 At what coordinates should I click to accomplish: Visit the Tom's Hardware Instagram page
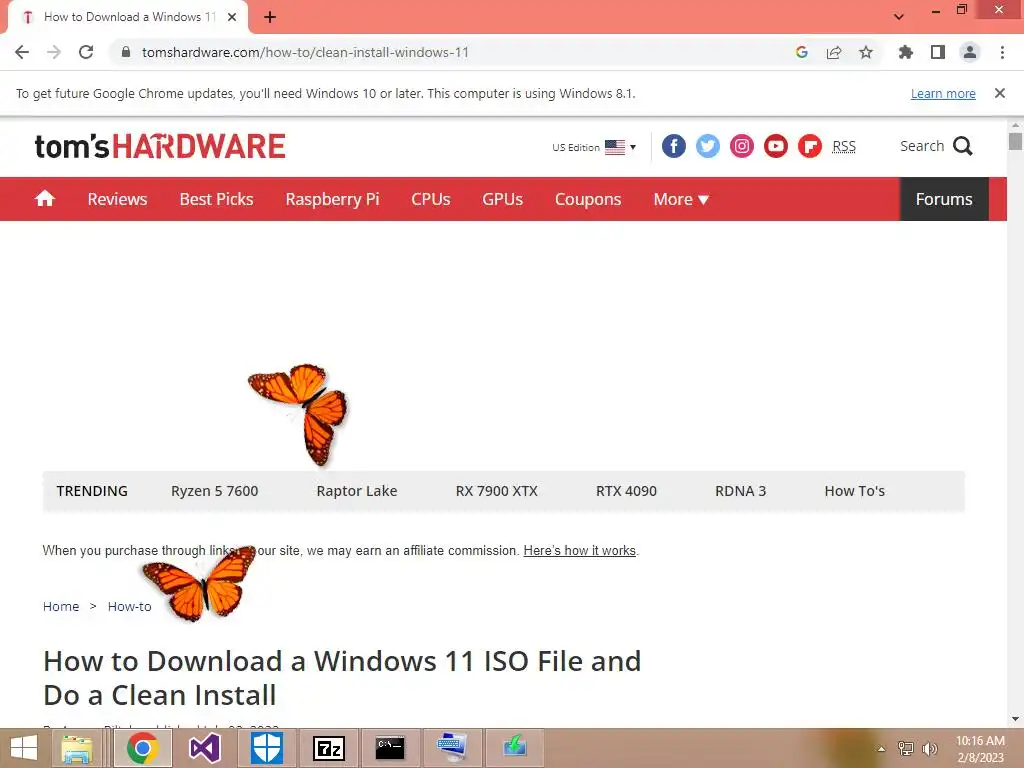pos(742,146)
